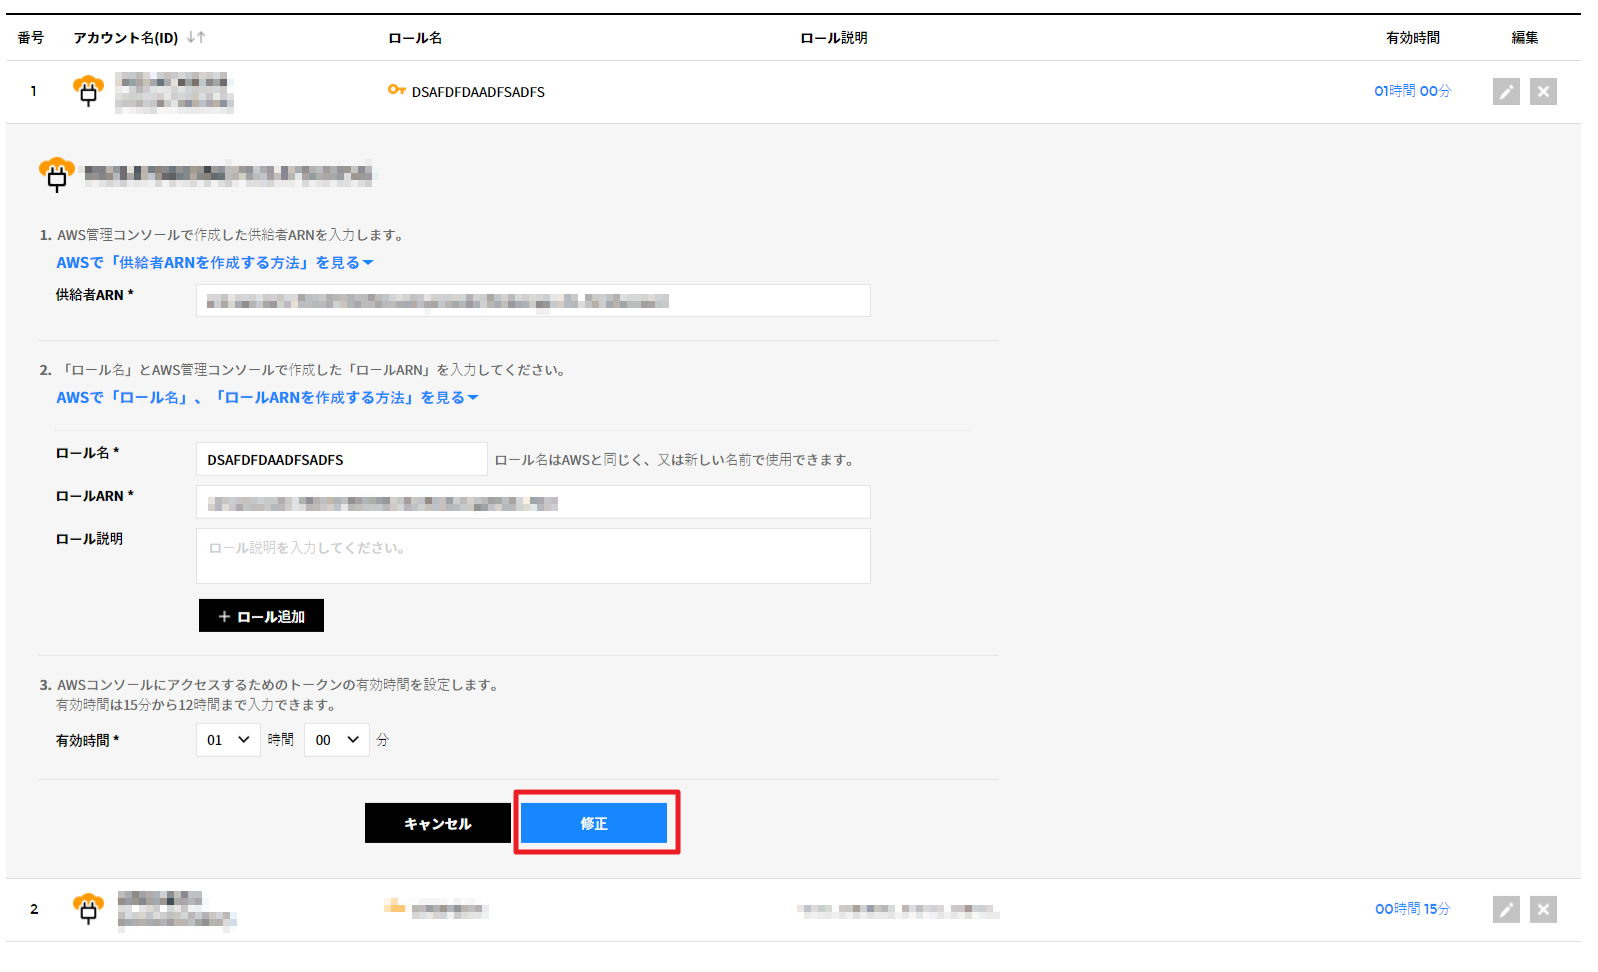The height and width of the screenshot is (972, 1598).
Task: Click the ロール名 text field
Action: pos(341,459)
